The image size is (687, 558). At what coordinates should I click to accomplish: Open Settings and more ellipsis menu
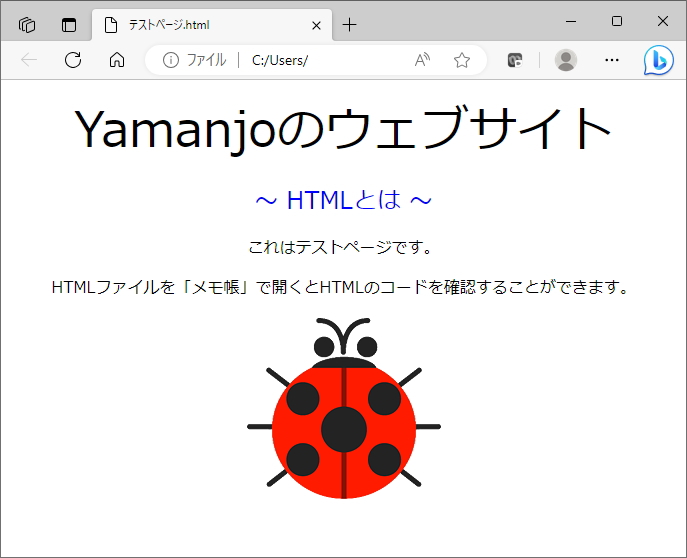click(x=612, y=60)
